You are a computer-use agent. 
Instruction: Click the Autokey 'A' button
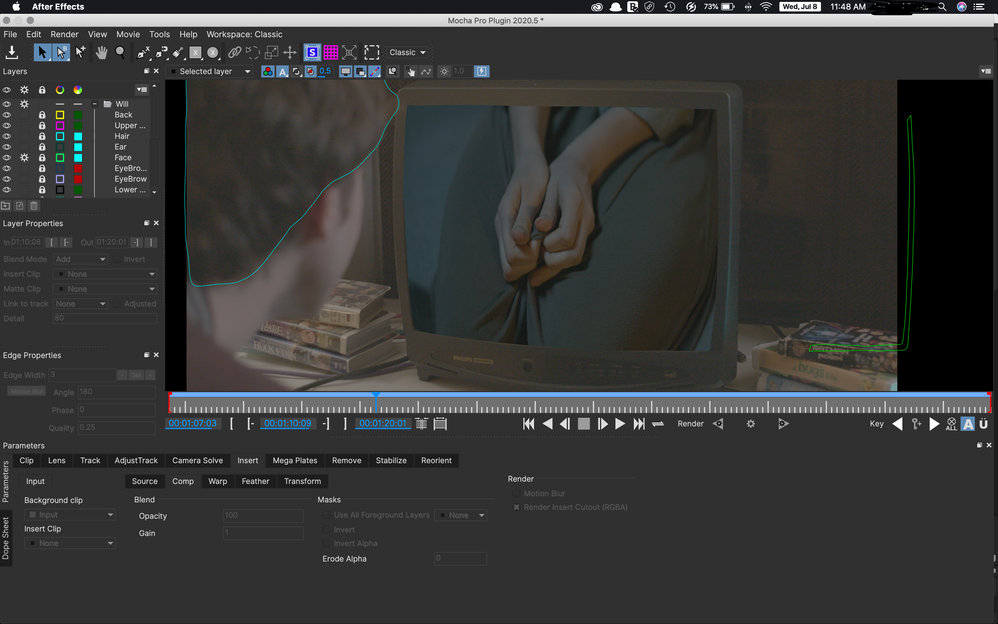[967, 424]
